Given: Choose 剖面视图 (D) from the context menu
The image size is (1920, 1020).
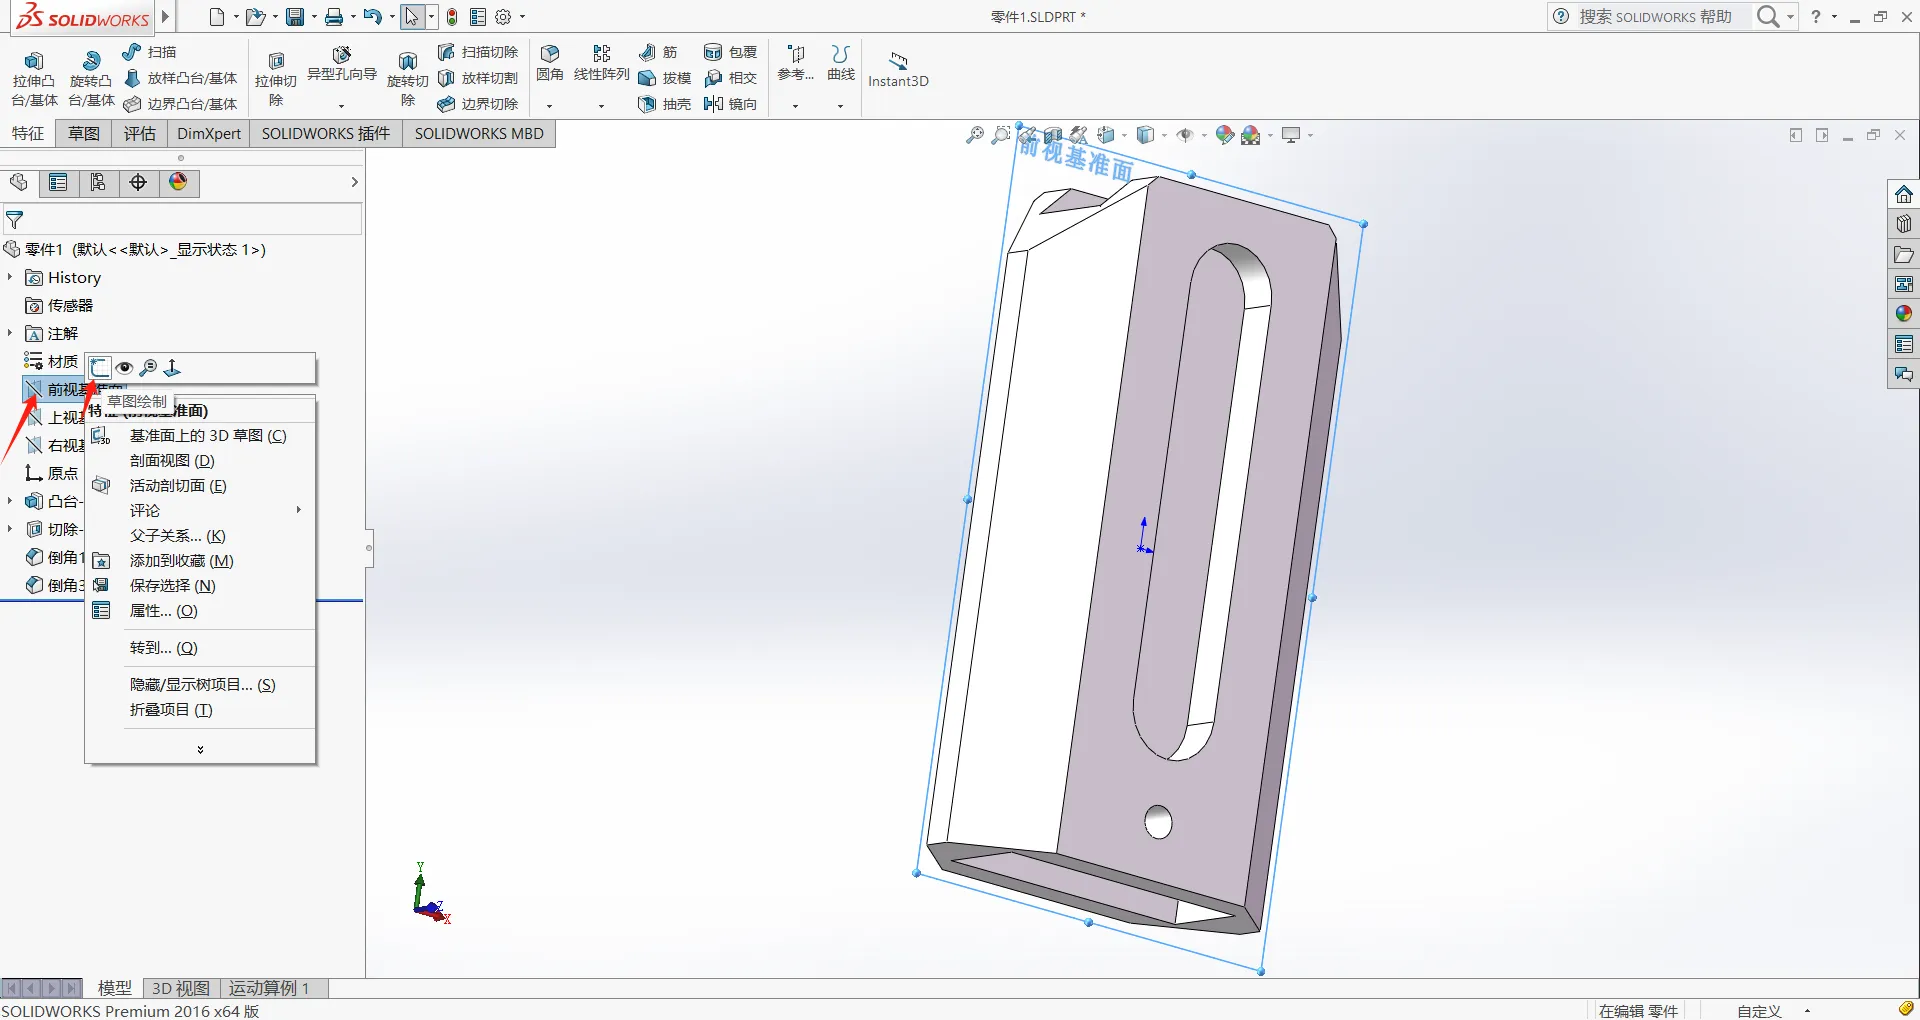Looking at the screenshot, I should coord(172,460).
